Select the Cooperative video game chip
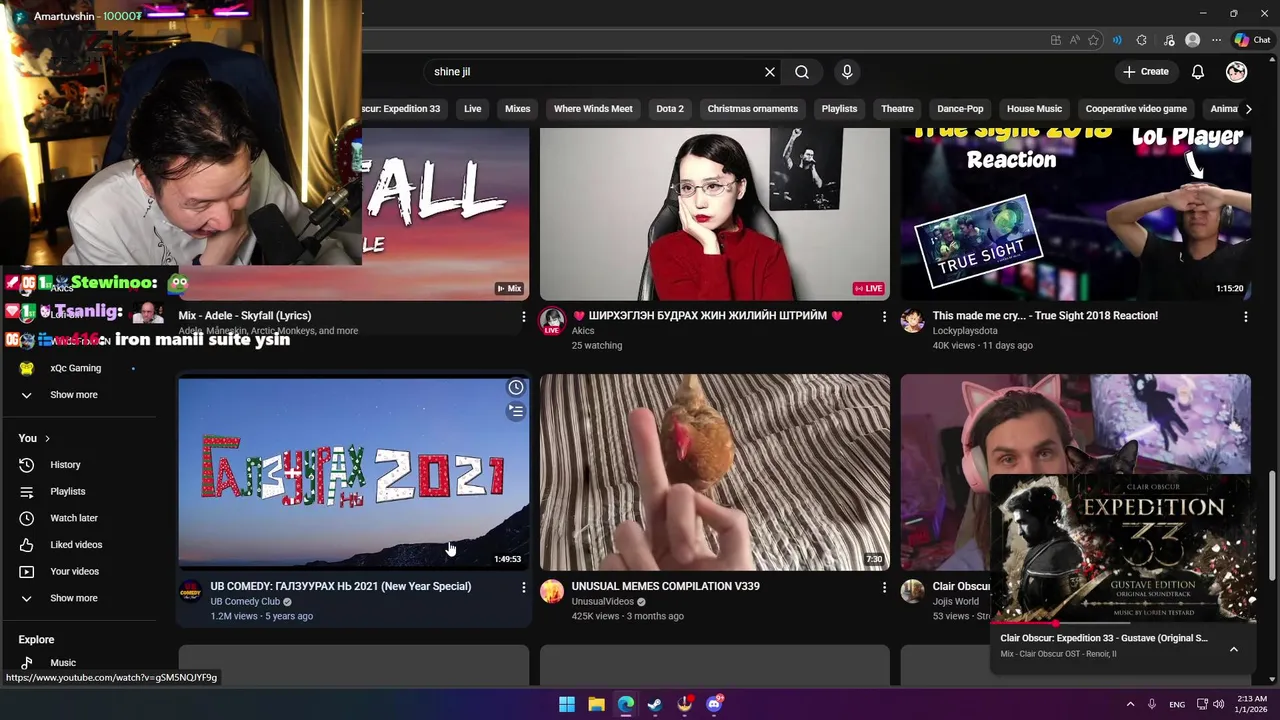 [x=1136, y=109]
